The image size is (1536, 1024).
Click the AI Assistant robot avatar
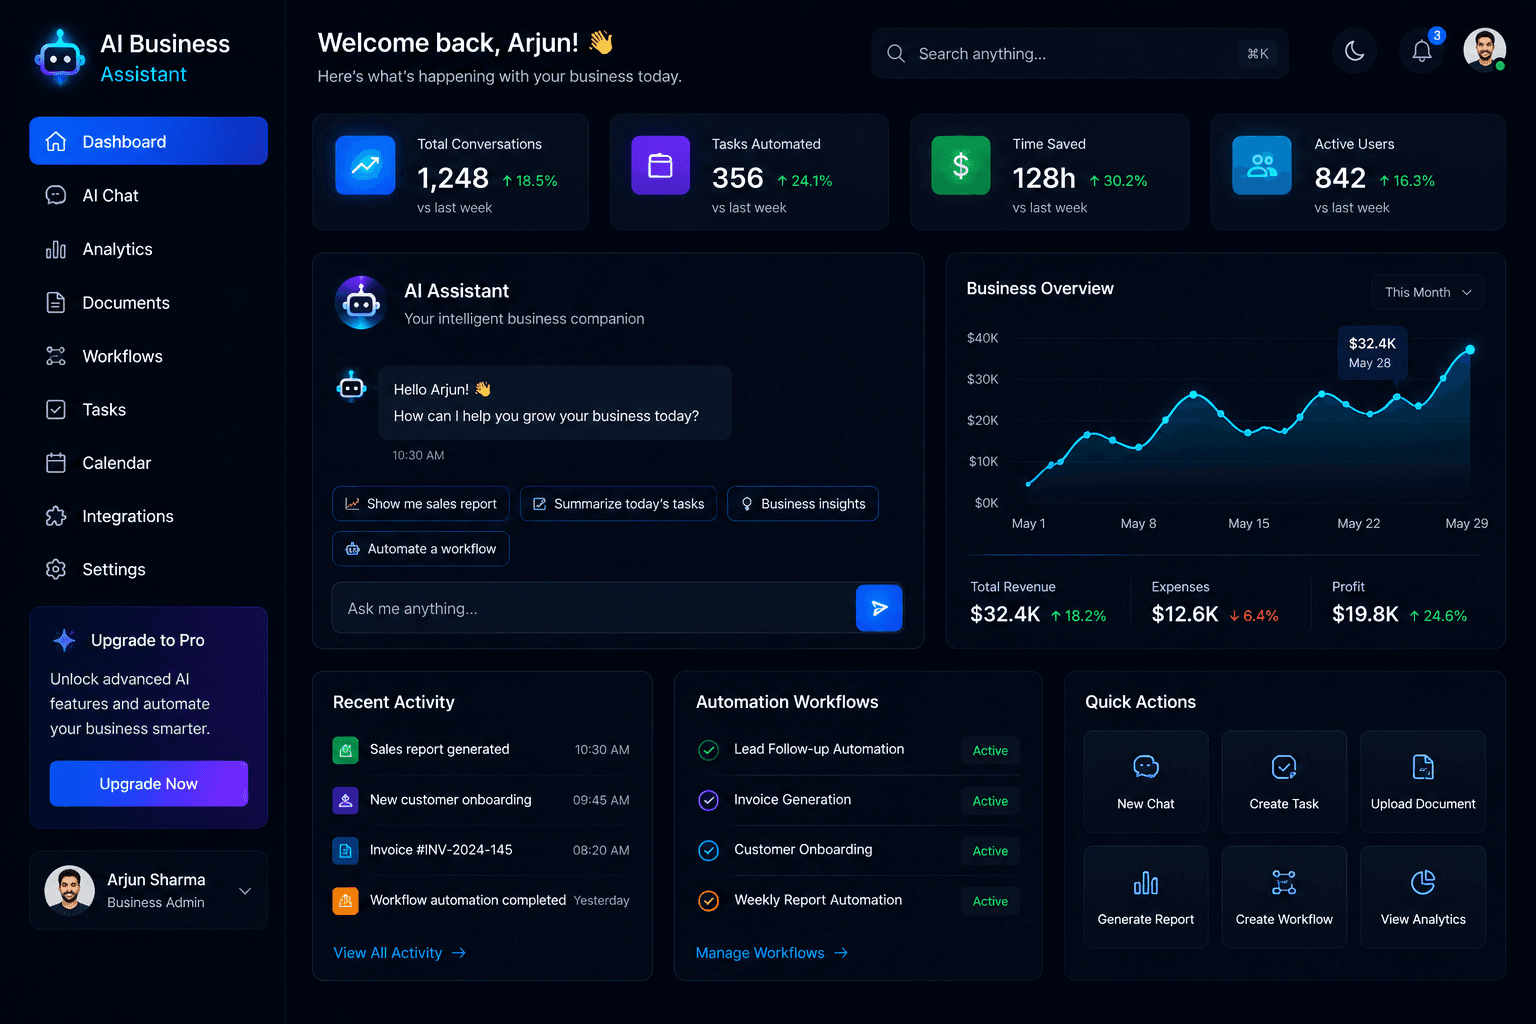click(361, 302)
